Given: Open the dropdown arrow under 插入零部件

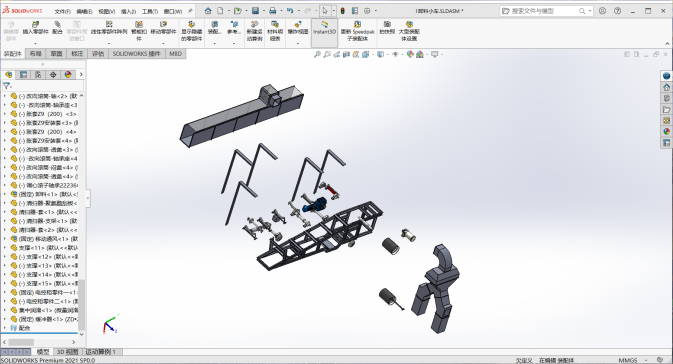Looking at the screenshot, I should coord(35,43).
